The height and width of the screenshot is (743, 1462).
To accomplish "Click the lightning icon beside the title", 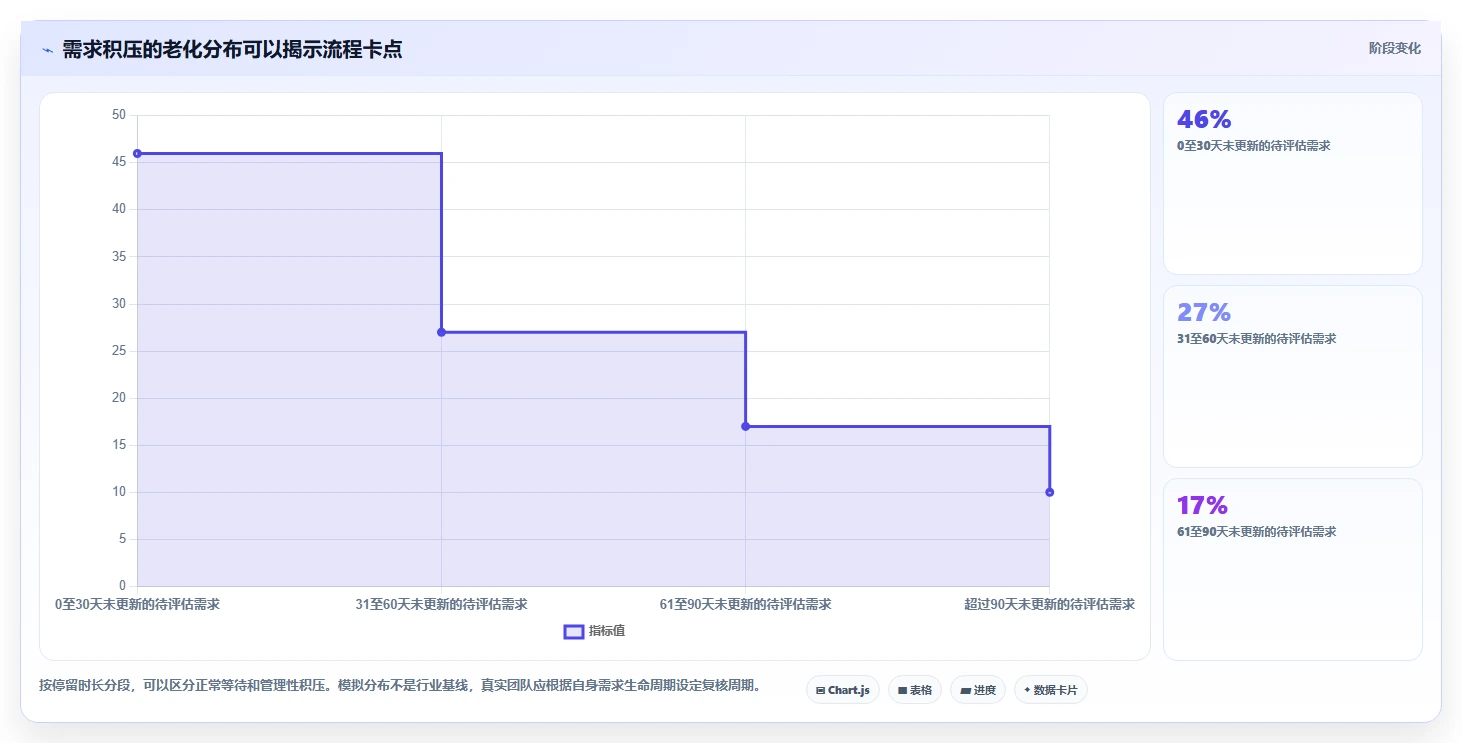I will pyautogui.click(x=47, y=50).
